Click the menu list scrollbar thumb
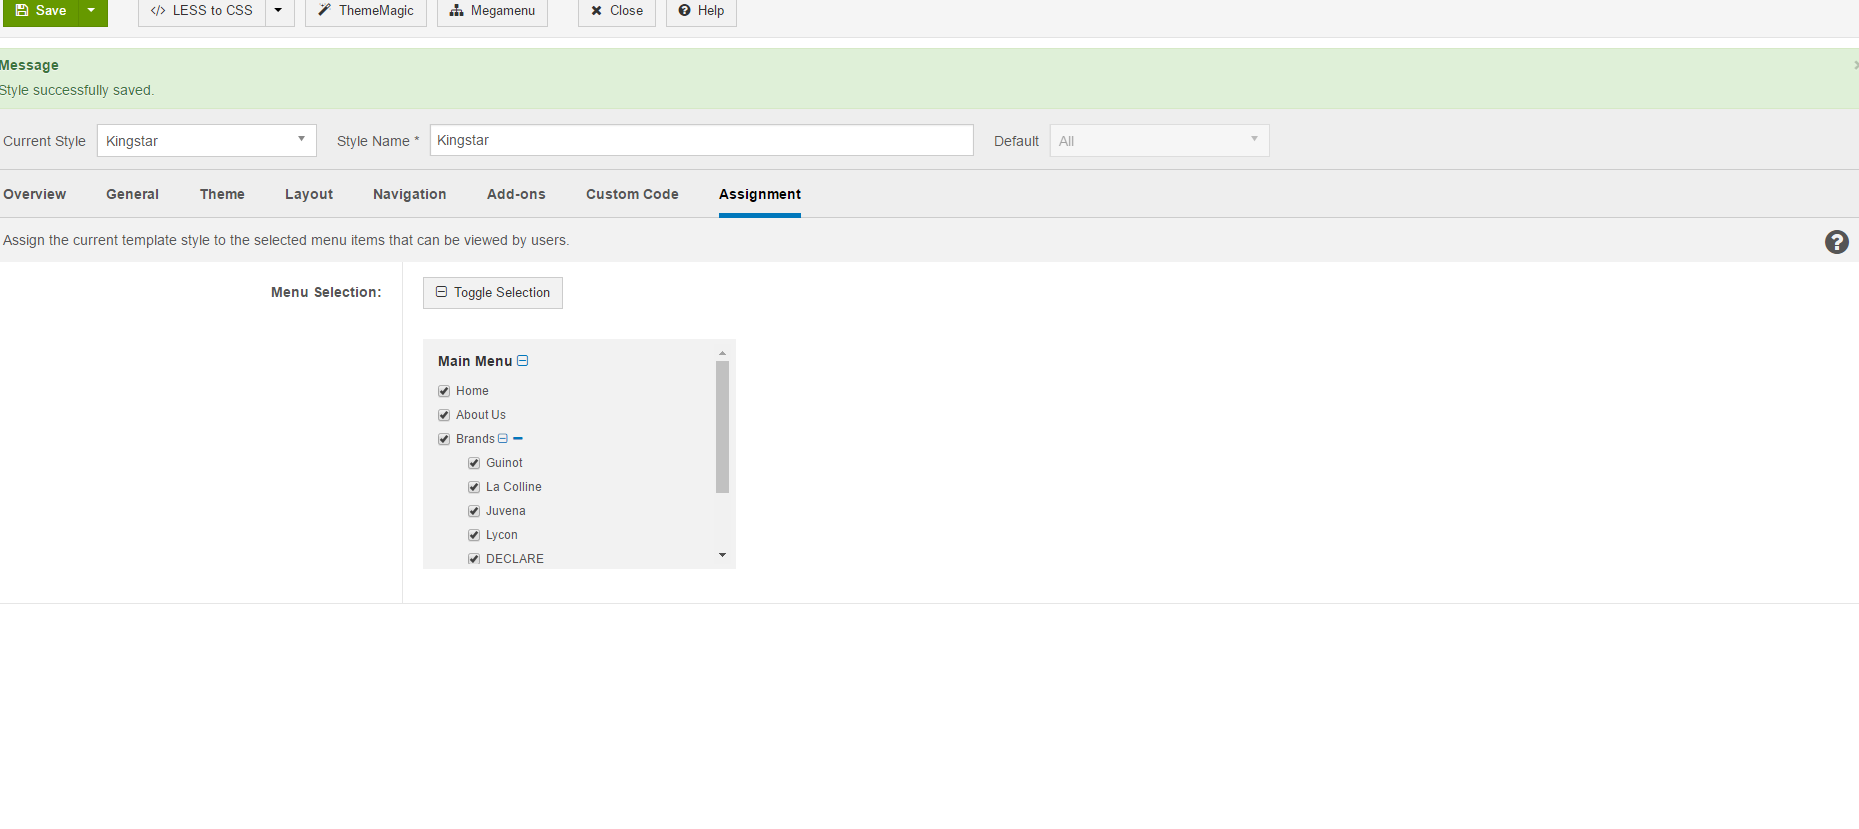This screenshot has height=829, width=1859. click(x=722, y=427)
